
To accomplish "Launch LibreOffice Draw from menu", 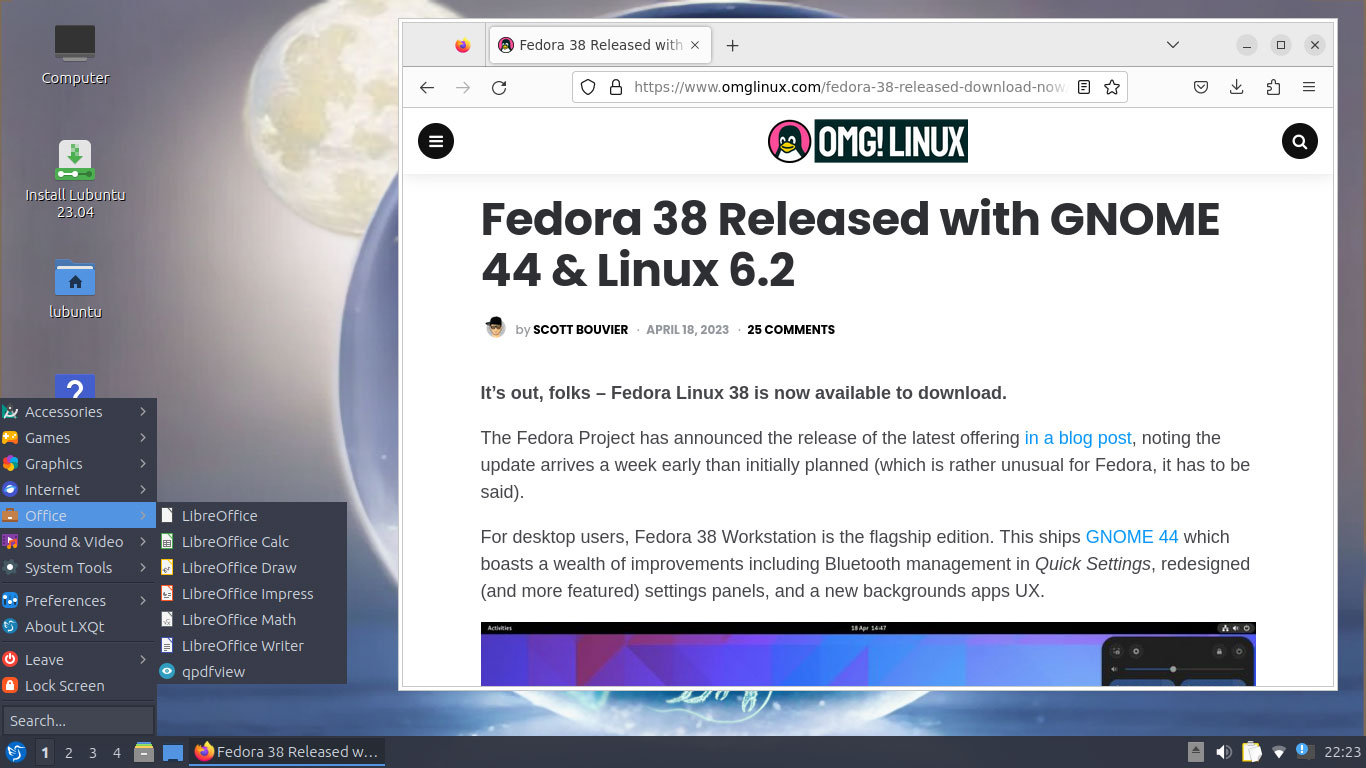I will [x=252, y=568].
